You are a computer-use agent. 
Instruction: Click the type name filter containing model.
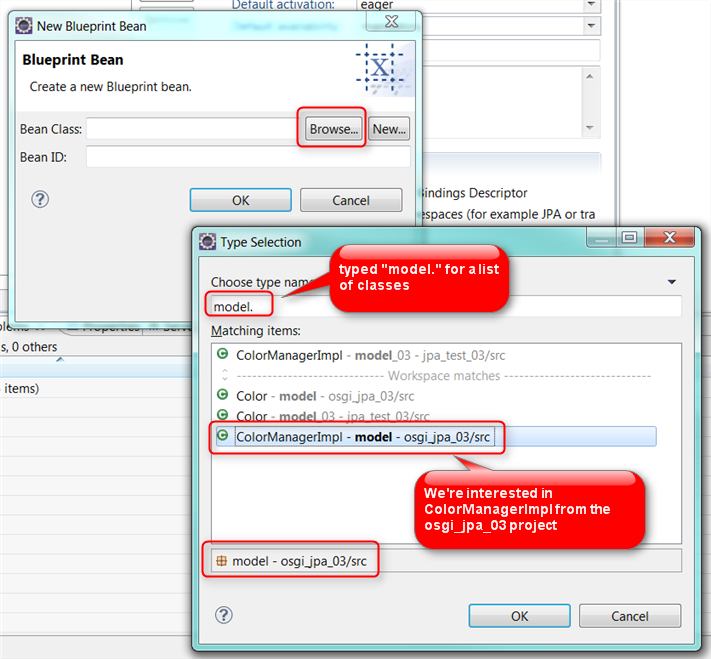click(x=445, y=307)
